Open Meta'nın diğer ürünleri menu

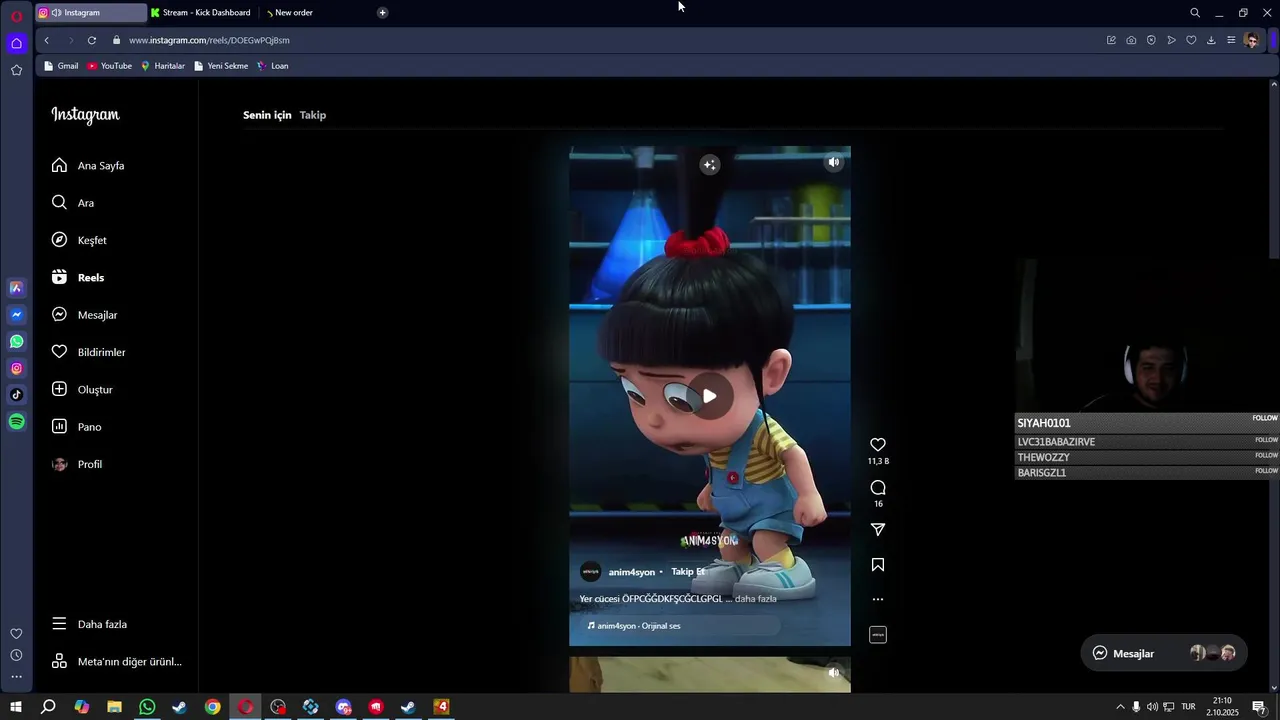[x=116, y=662]
